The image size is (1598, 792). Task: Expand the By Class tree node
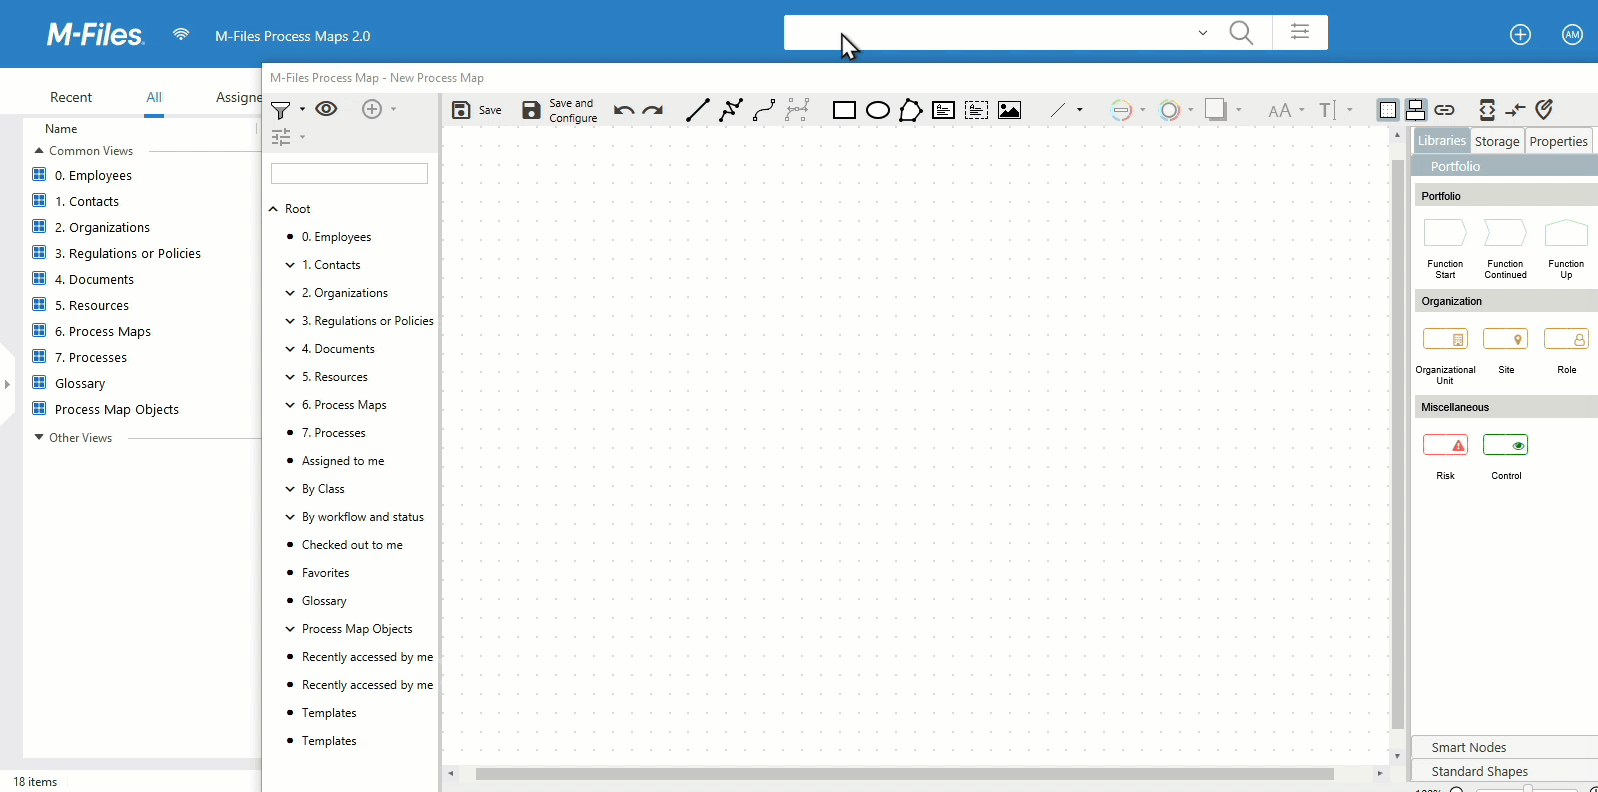click(x=290, y=489)
